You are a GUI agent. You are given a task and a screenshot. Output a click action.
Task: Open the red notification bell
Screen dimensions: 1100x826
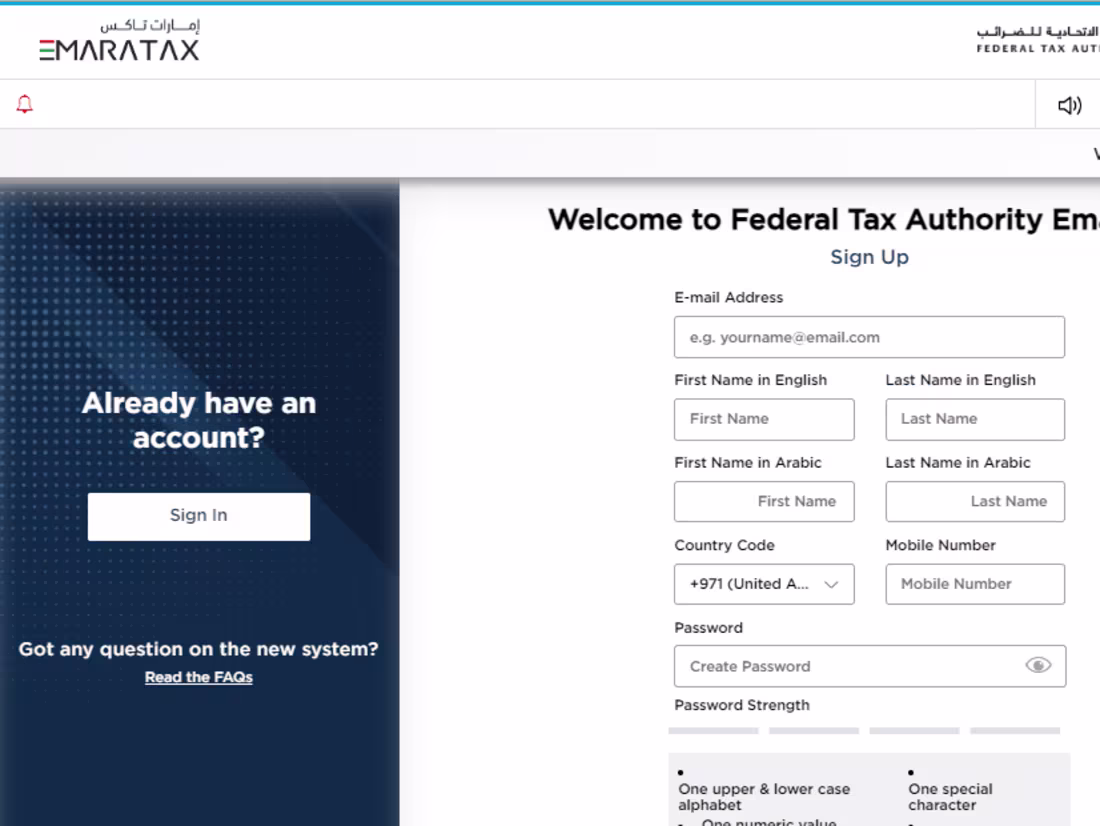coord(25,104)
